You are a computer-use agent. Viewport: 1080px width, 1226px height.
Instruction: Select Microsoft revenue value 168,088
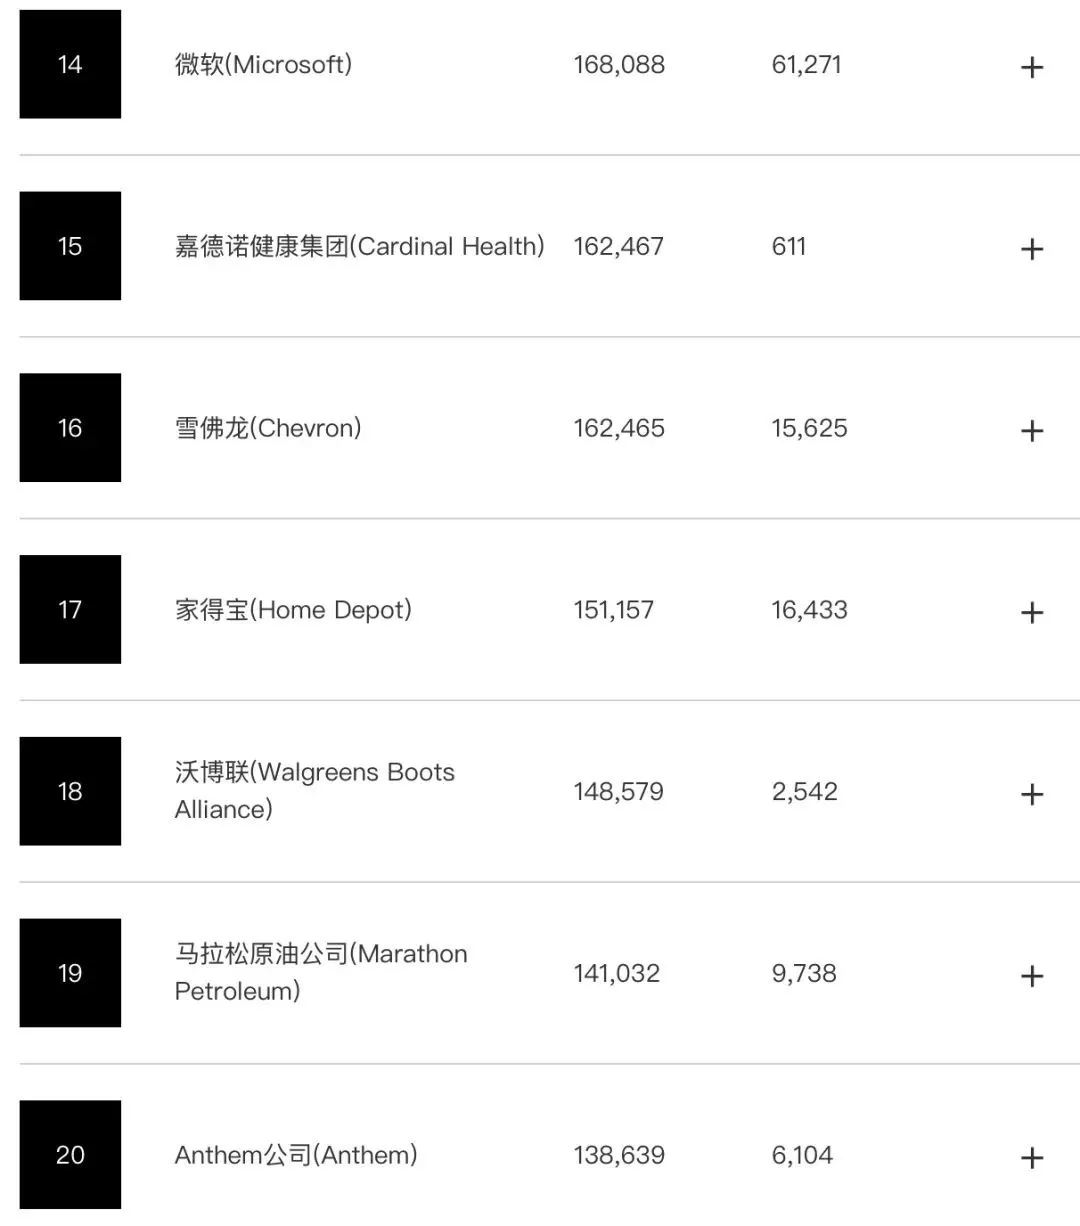pyautogui.click(x=619, y=65)
